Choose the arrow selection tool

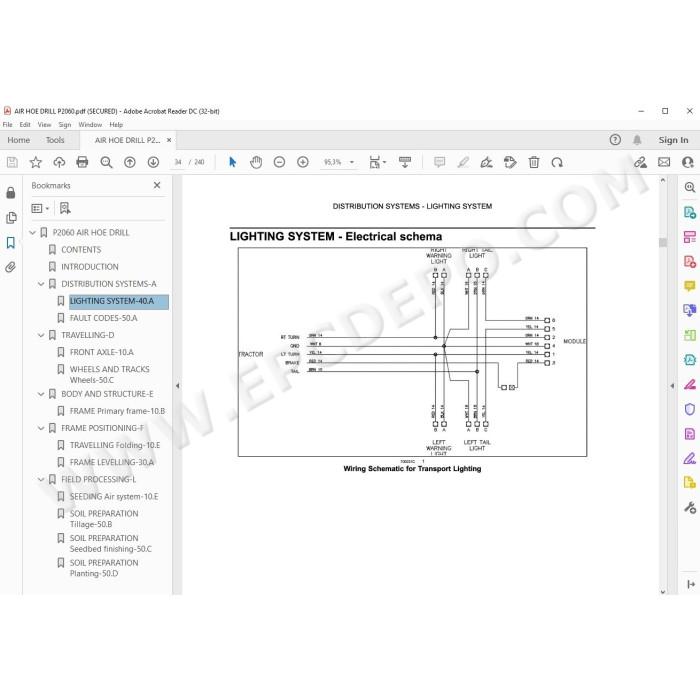[x=232, y=162]
